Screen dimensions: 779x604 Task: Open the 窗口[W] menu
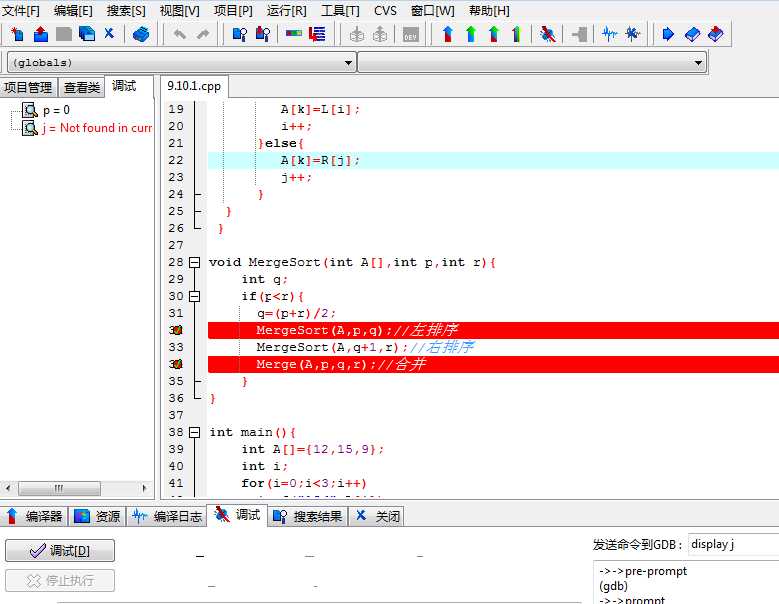pos(433,10)
